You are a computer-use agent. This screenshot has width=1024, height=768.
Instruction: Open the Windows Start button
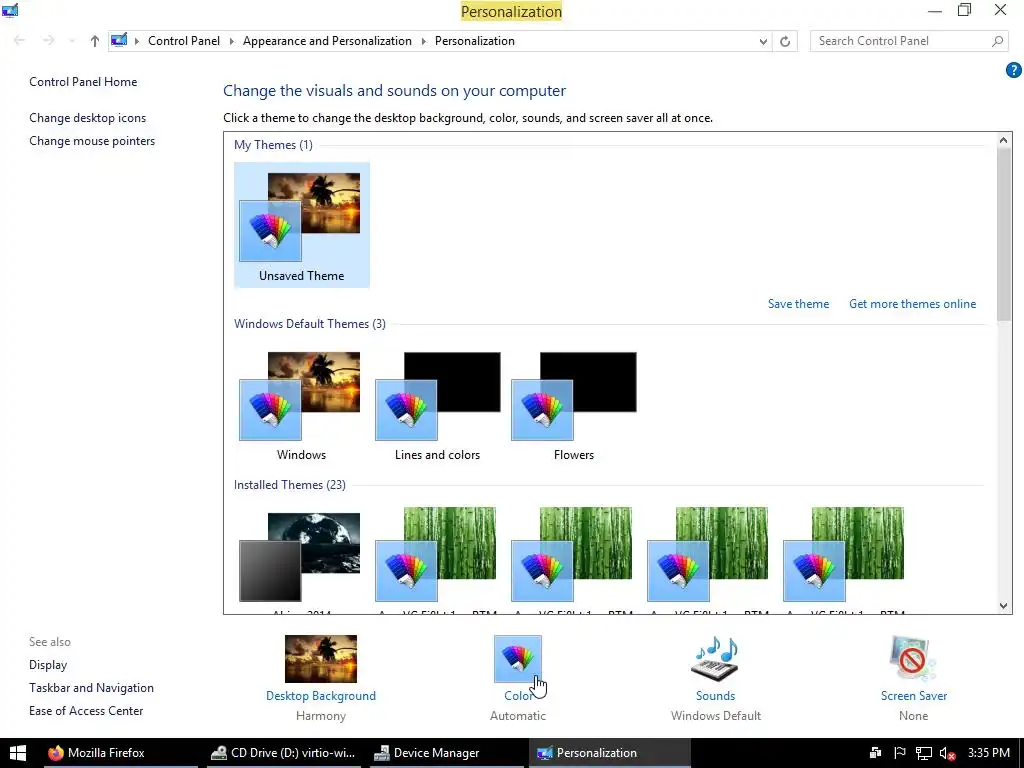pyautogui.click(x=18, y=752)
